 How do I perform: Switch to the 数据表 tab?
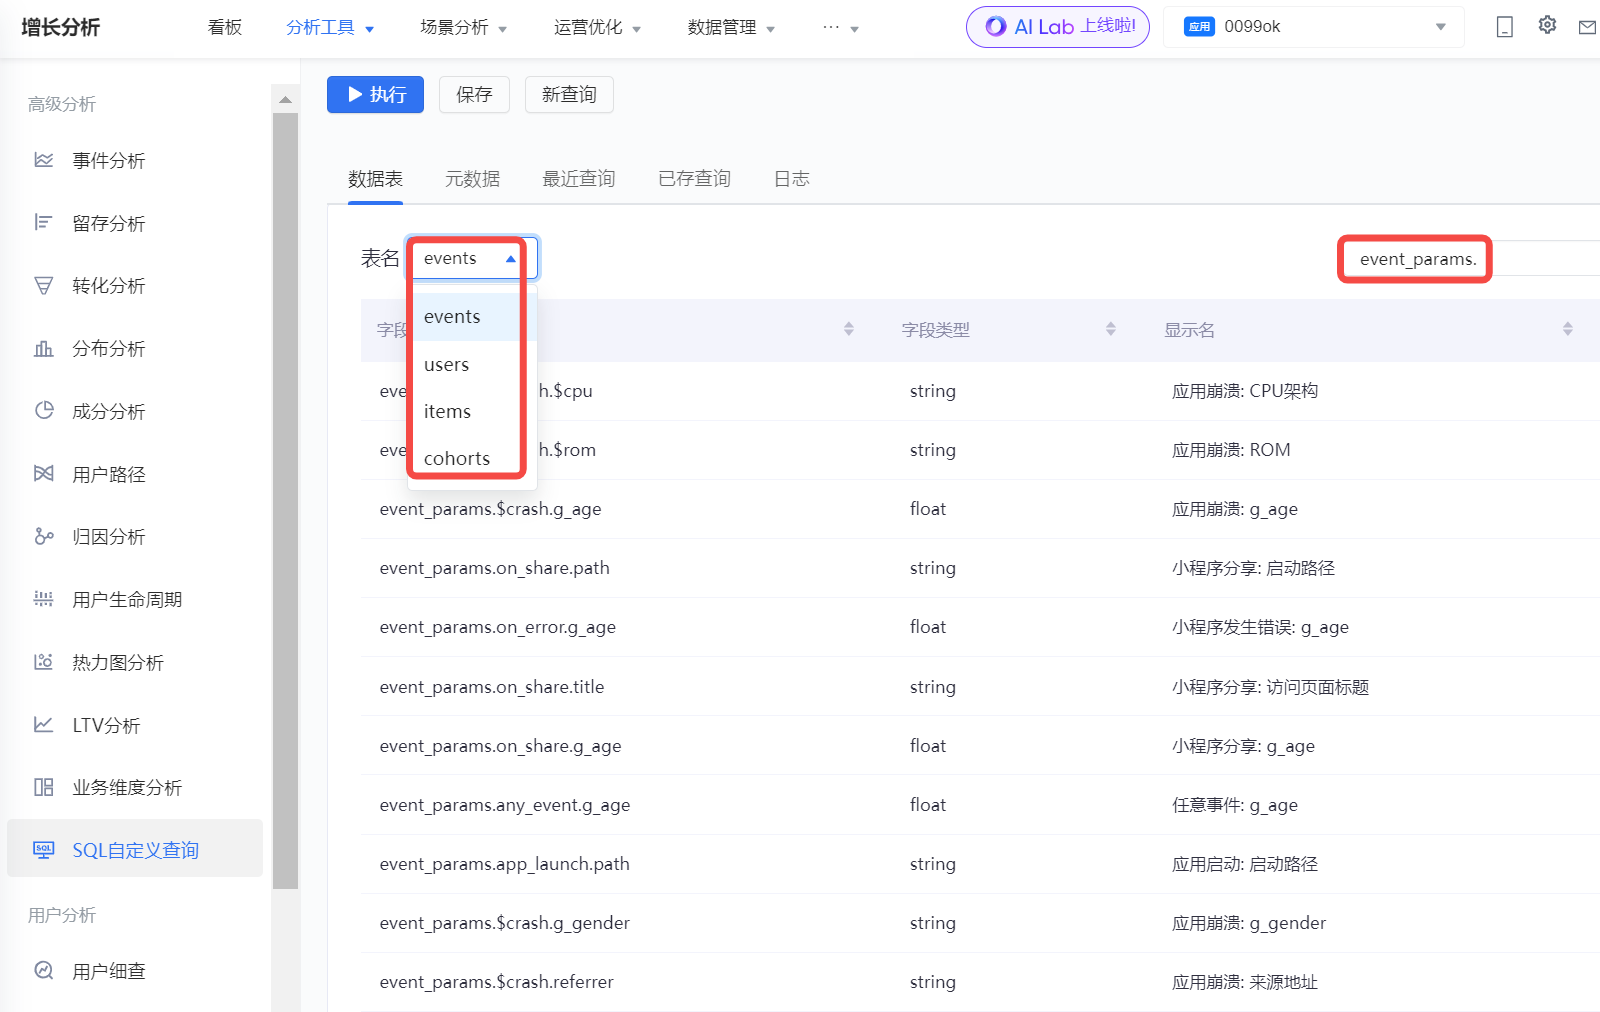(375, 178)
